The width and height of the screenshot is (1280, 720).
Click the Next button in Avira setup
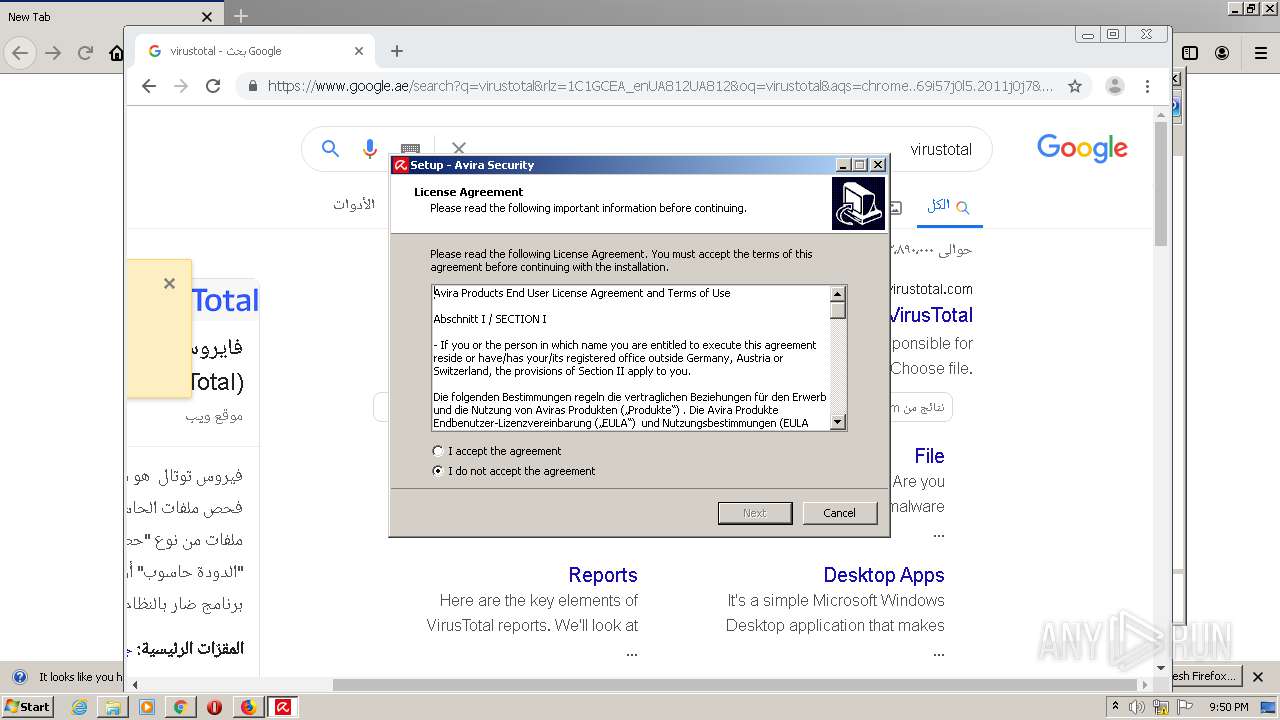click(754, 513)
